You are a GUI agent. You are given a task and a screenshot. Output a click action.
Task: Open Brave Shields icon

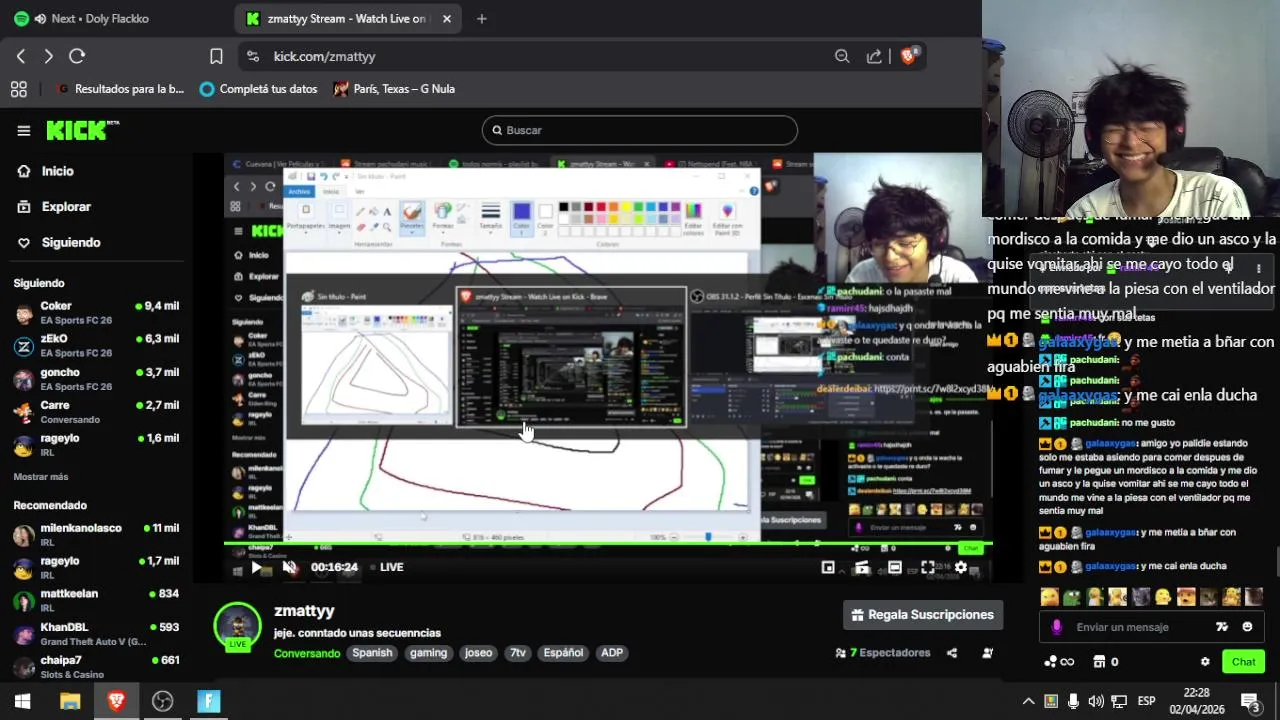coord(909,57)
